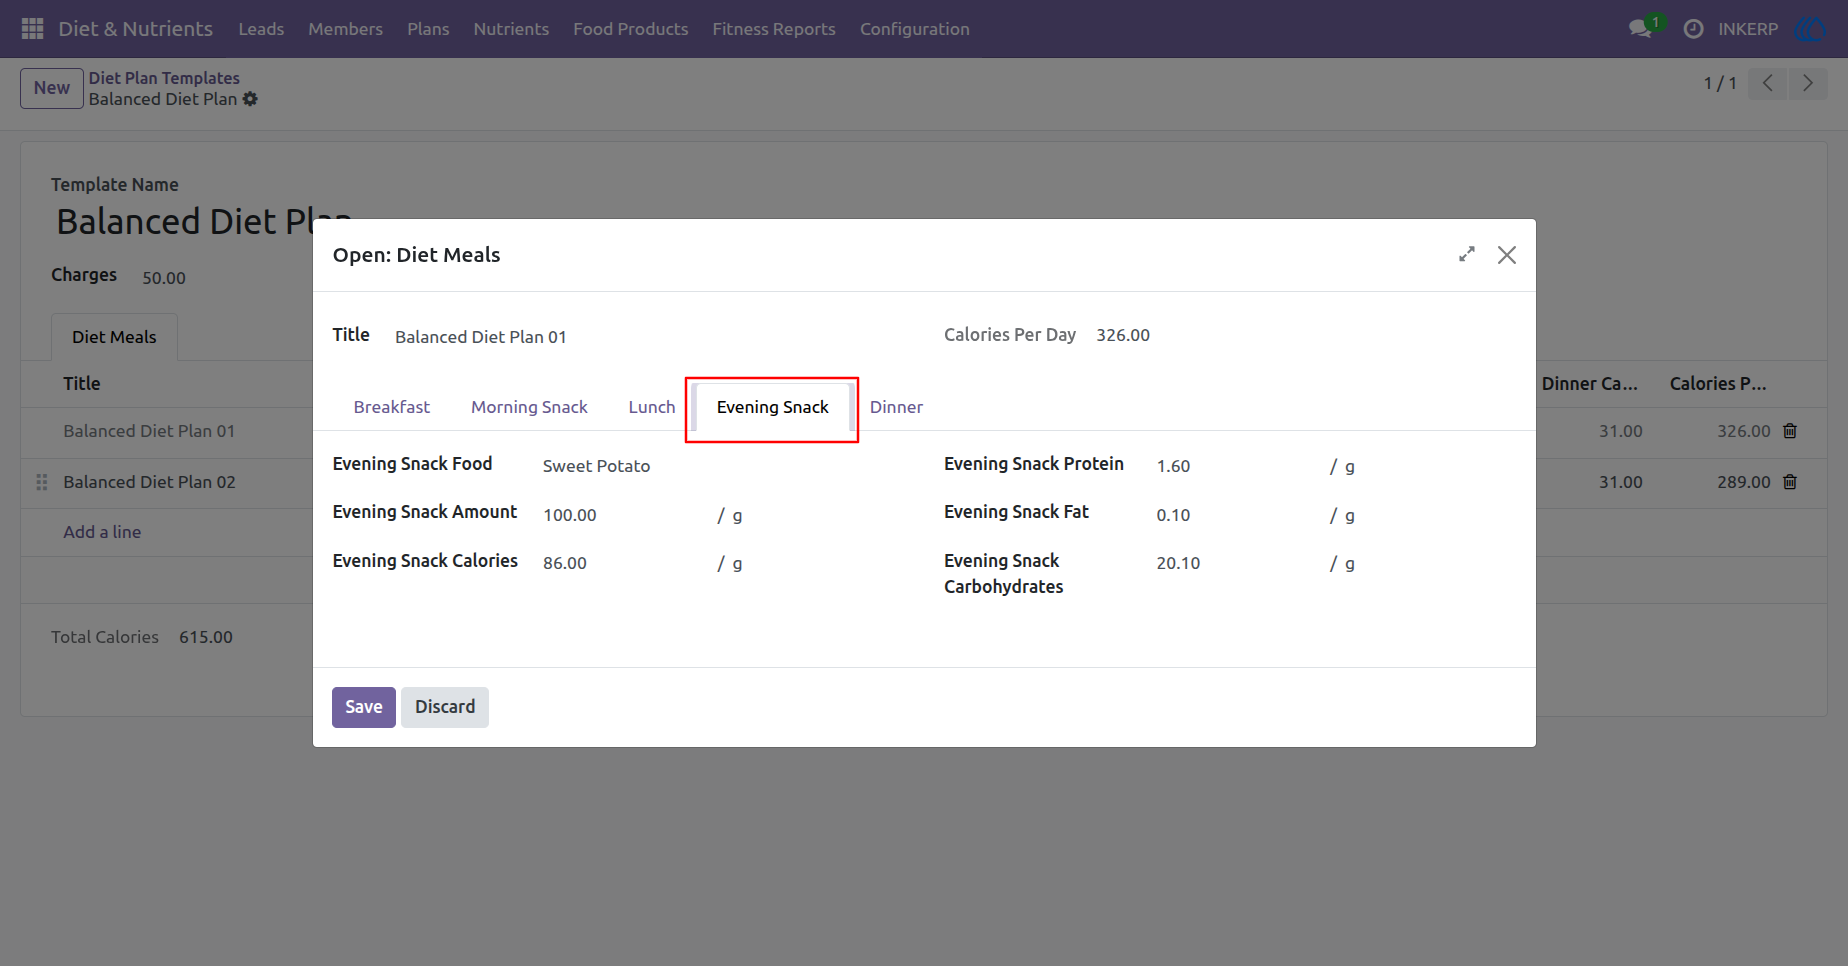This screenshot has width=1848, height=966.
Task: Close the Diet Meals dialog
Action: tap(1506, 255)
